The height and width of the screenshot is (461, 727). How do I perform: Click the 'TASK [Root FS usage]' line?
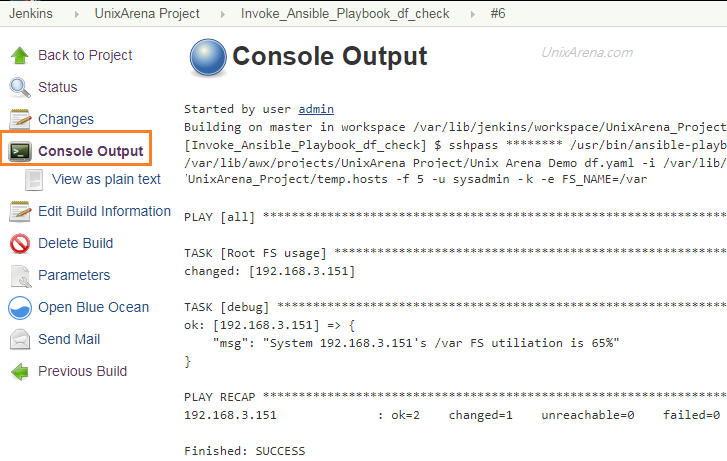tap(455, 253)
